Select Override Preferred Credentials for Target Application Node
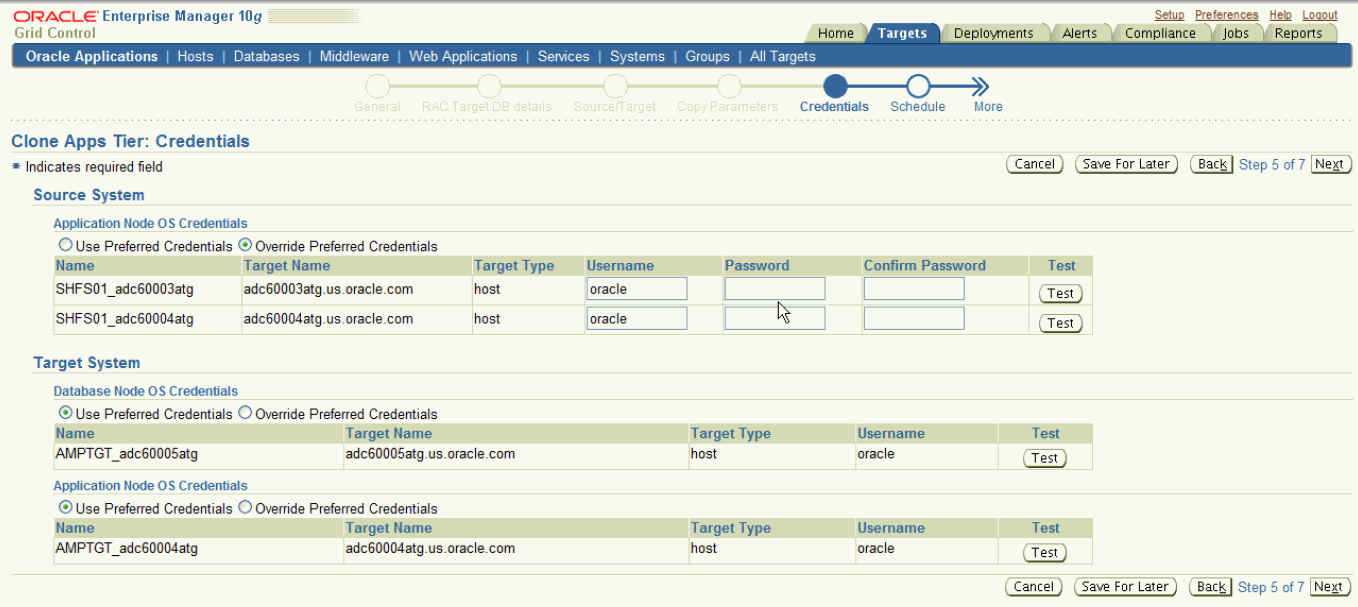Screen dimensions: 1358x607 pos(245,507)
